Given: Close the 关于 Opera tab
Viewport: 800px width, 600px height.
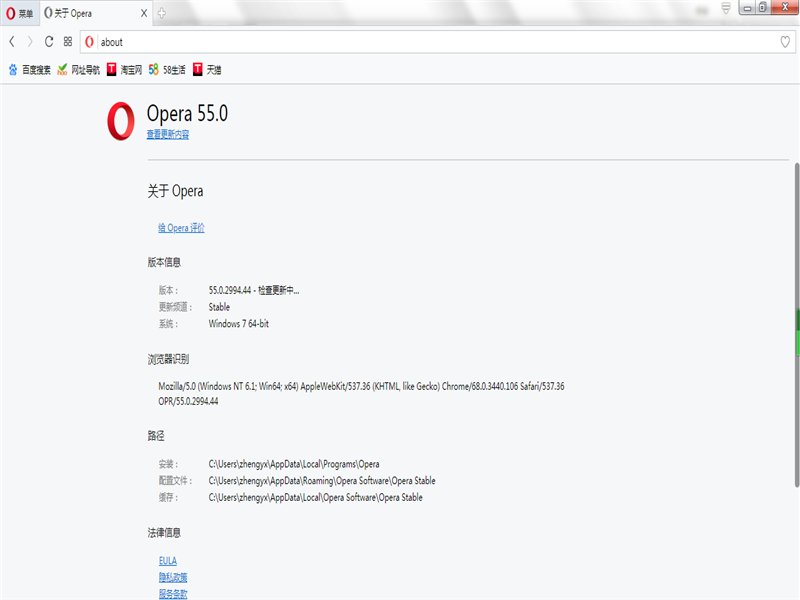Looking at the screenshot, I should click(144, 13).
